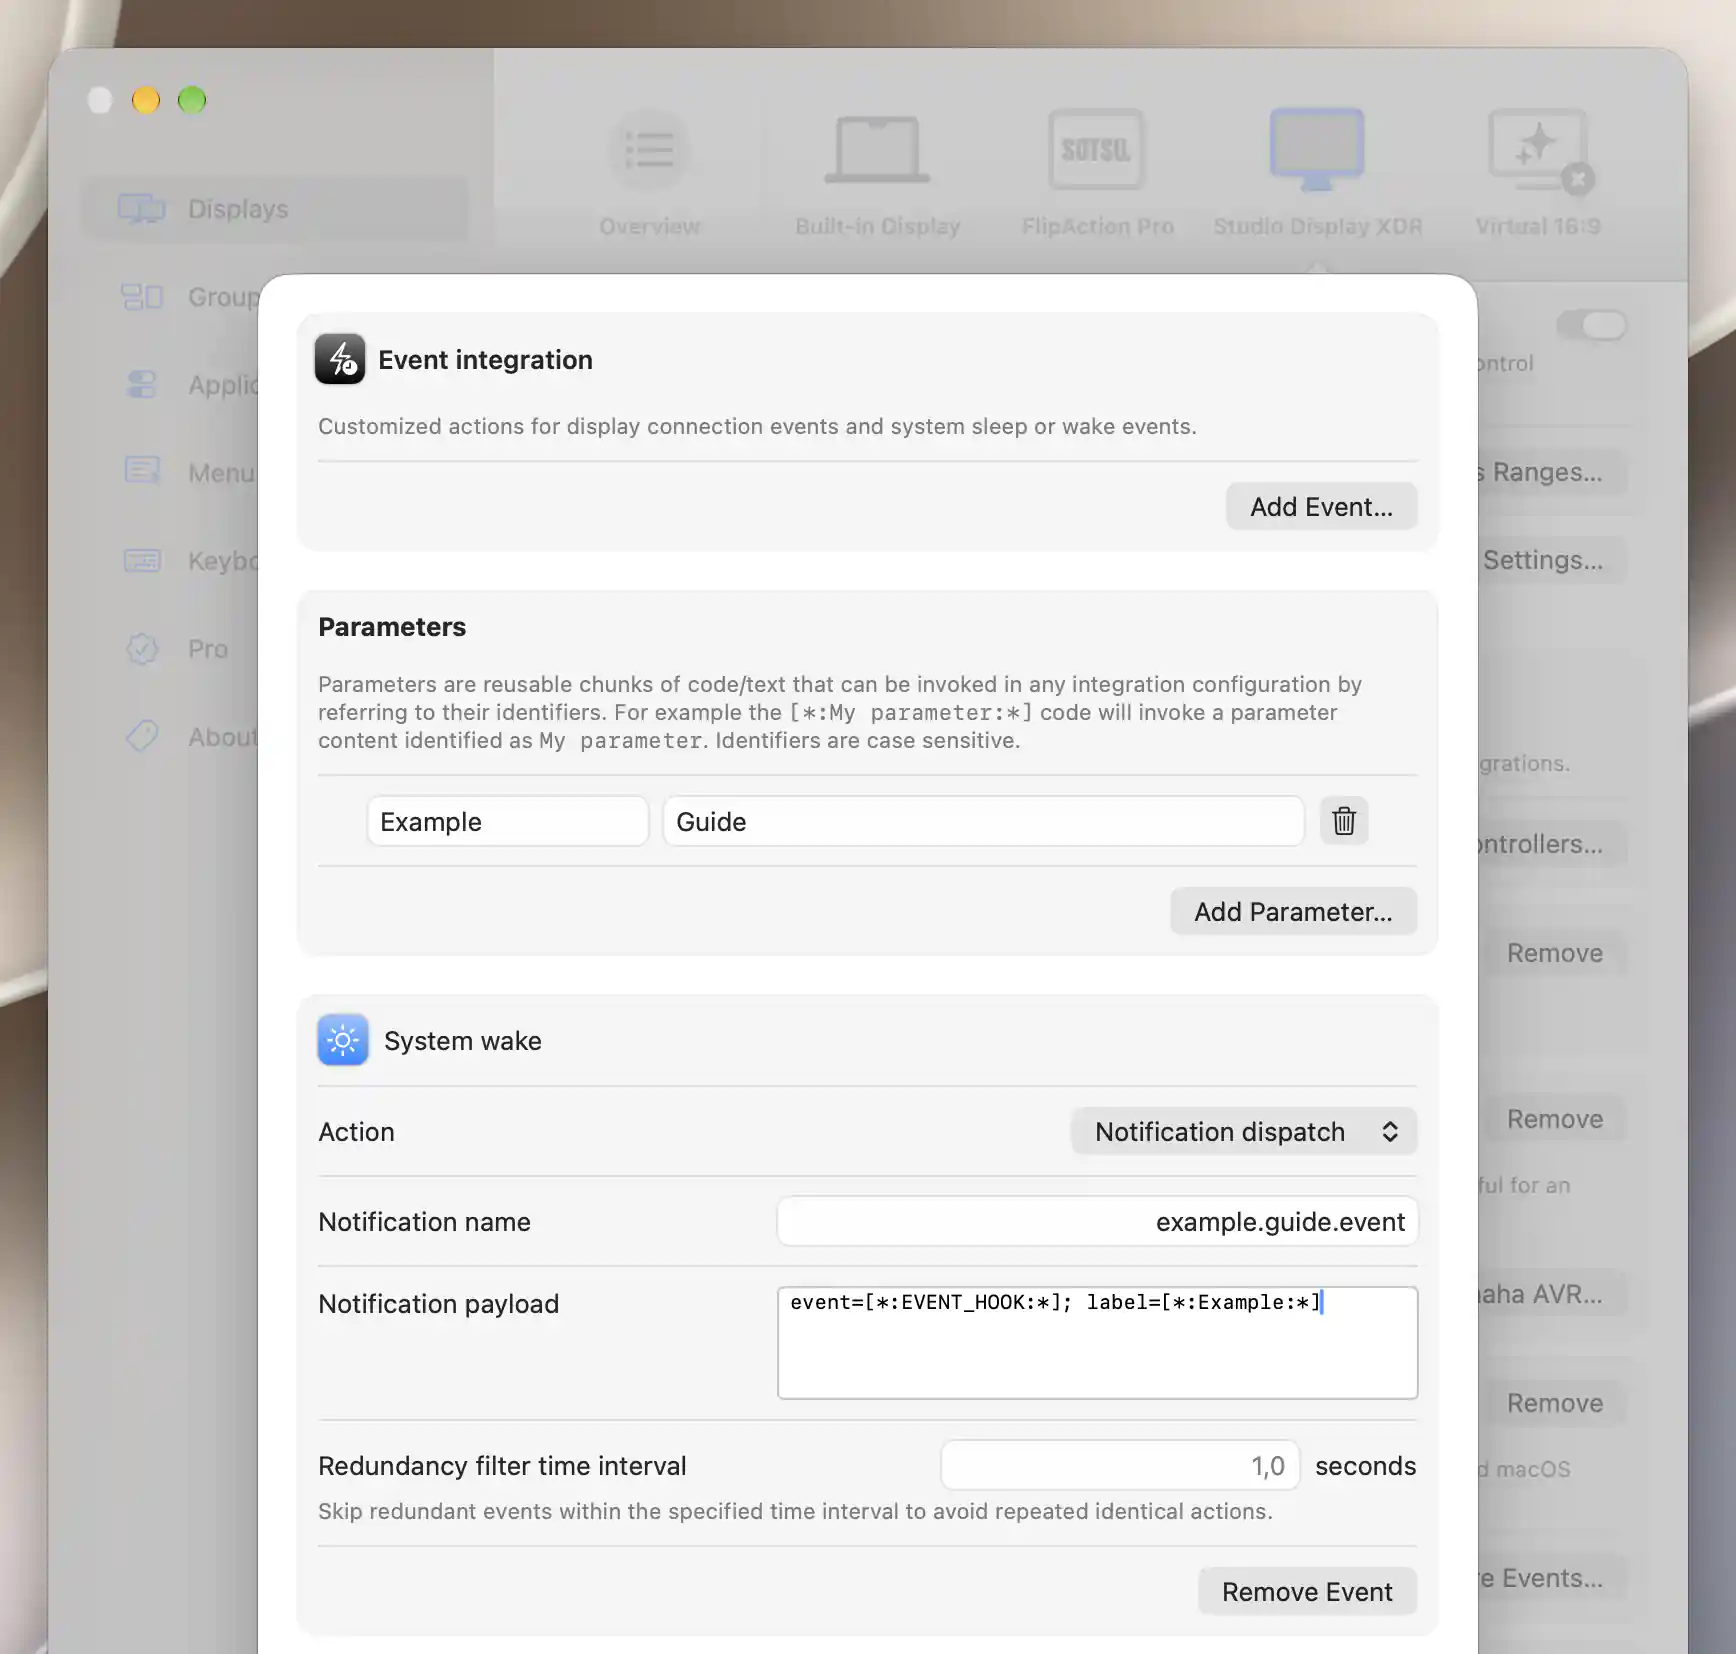1736x1654 pixels.
Task: Click the Ranges... button behind the dialog
Action: tap(1551, 472)
